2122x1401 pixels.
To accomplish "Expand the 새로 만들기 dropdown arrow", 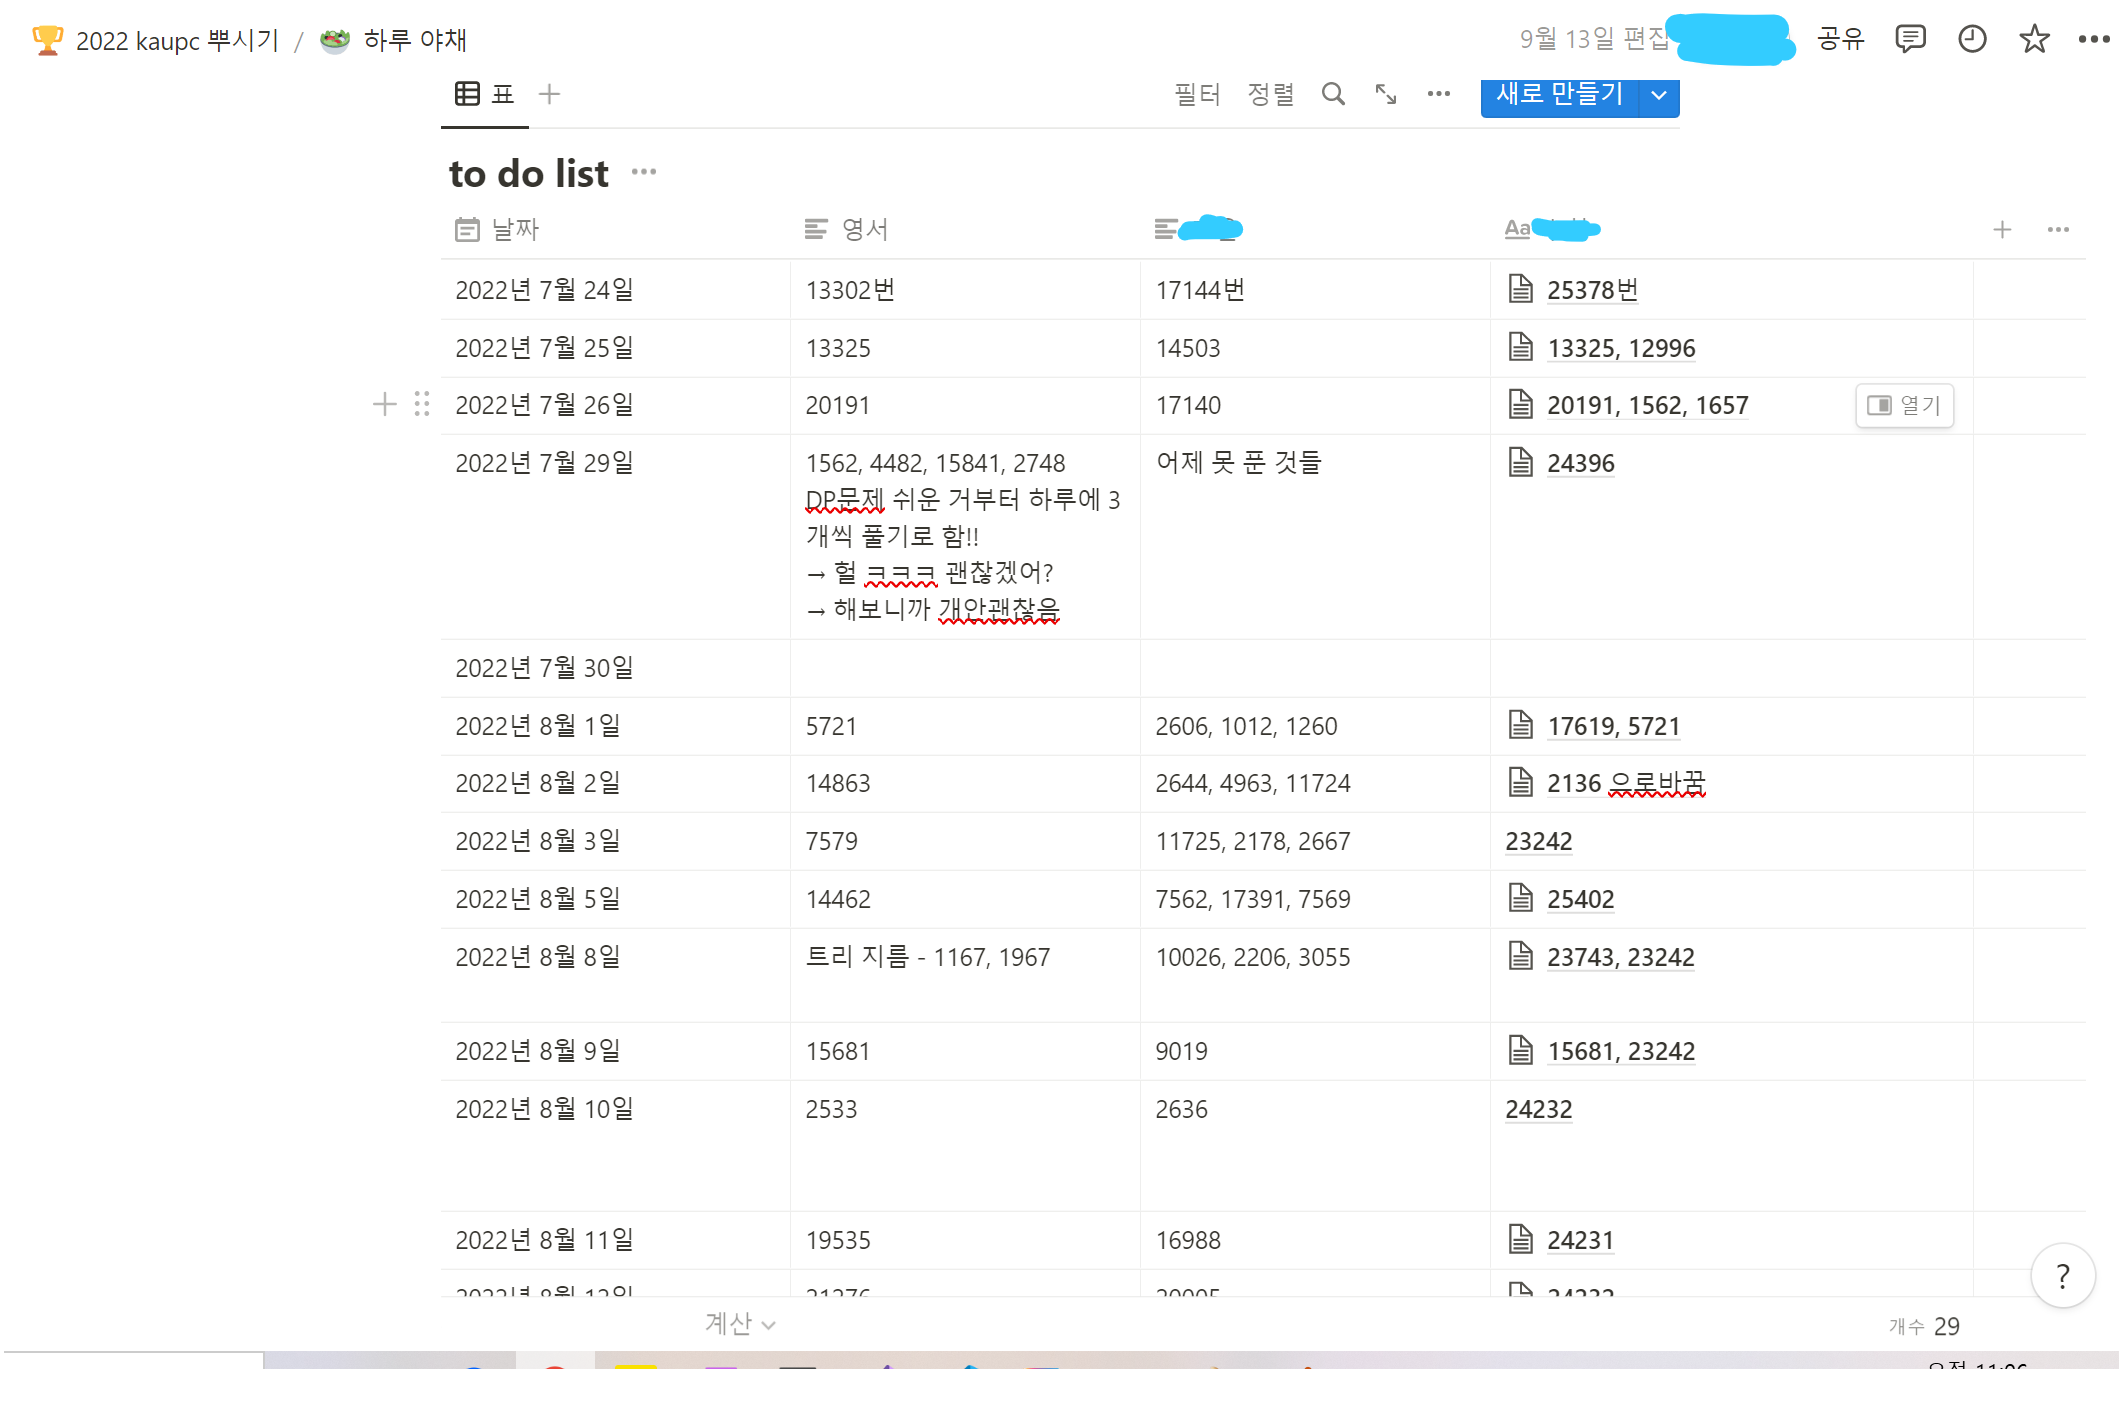I will pyautogui.click(x=1659, y=95).
